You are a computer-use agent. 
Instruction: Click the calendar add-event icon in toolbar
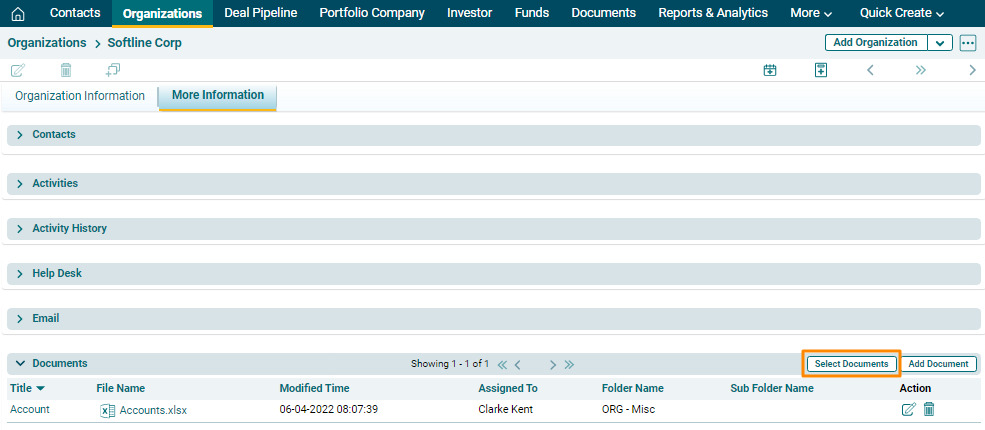(770, 70)
